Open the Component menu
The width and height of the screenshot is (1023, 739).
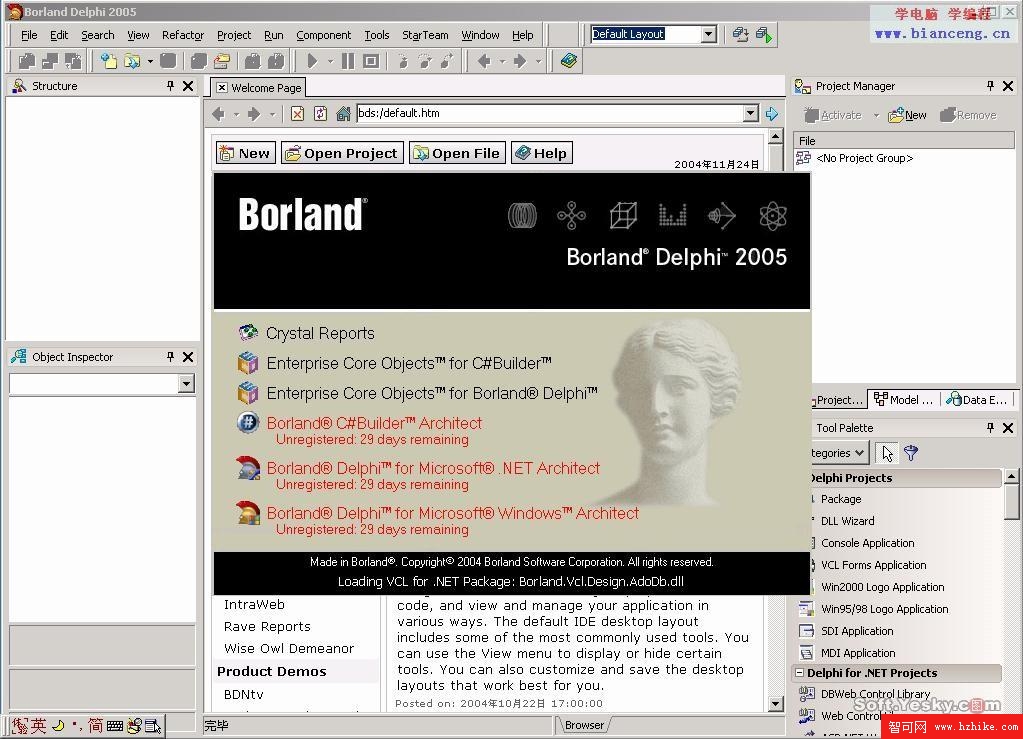(x=324, y=35)
